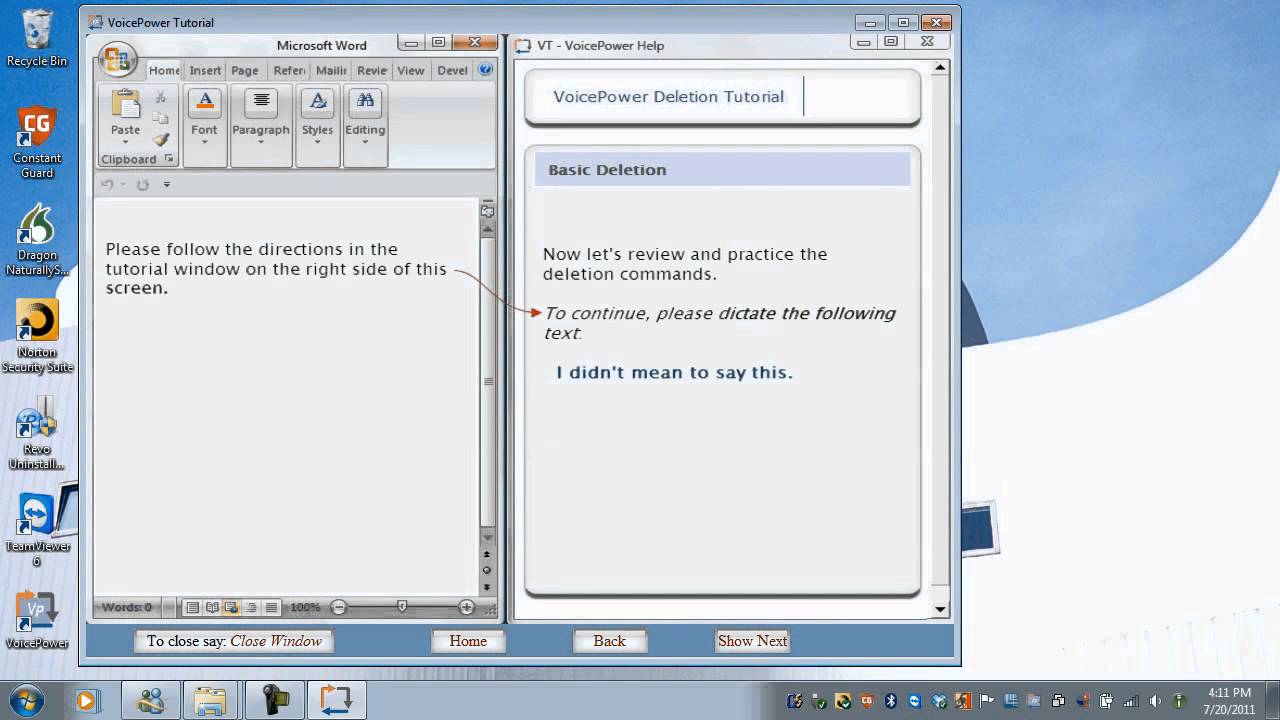Screen dimensions: 1280x720
Task: Open the Undo history dropdown arrow
Action: 123,184
